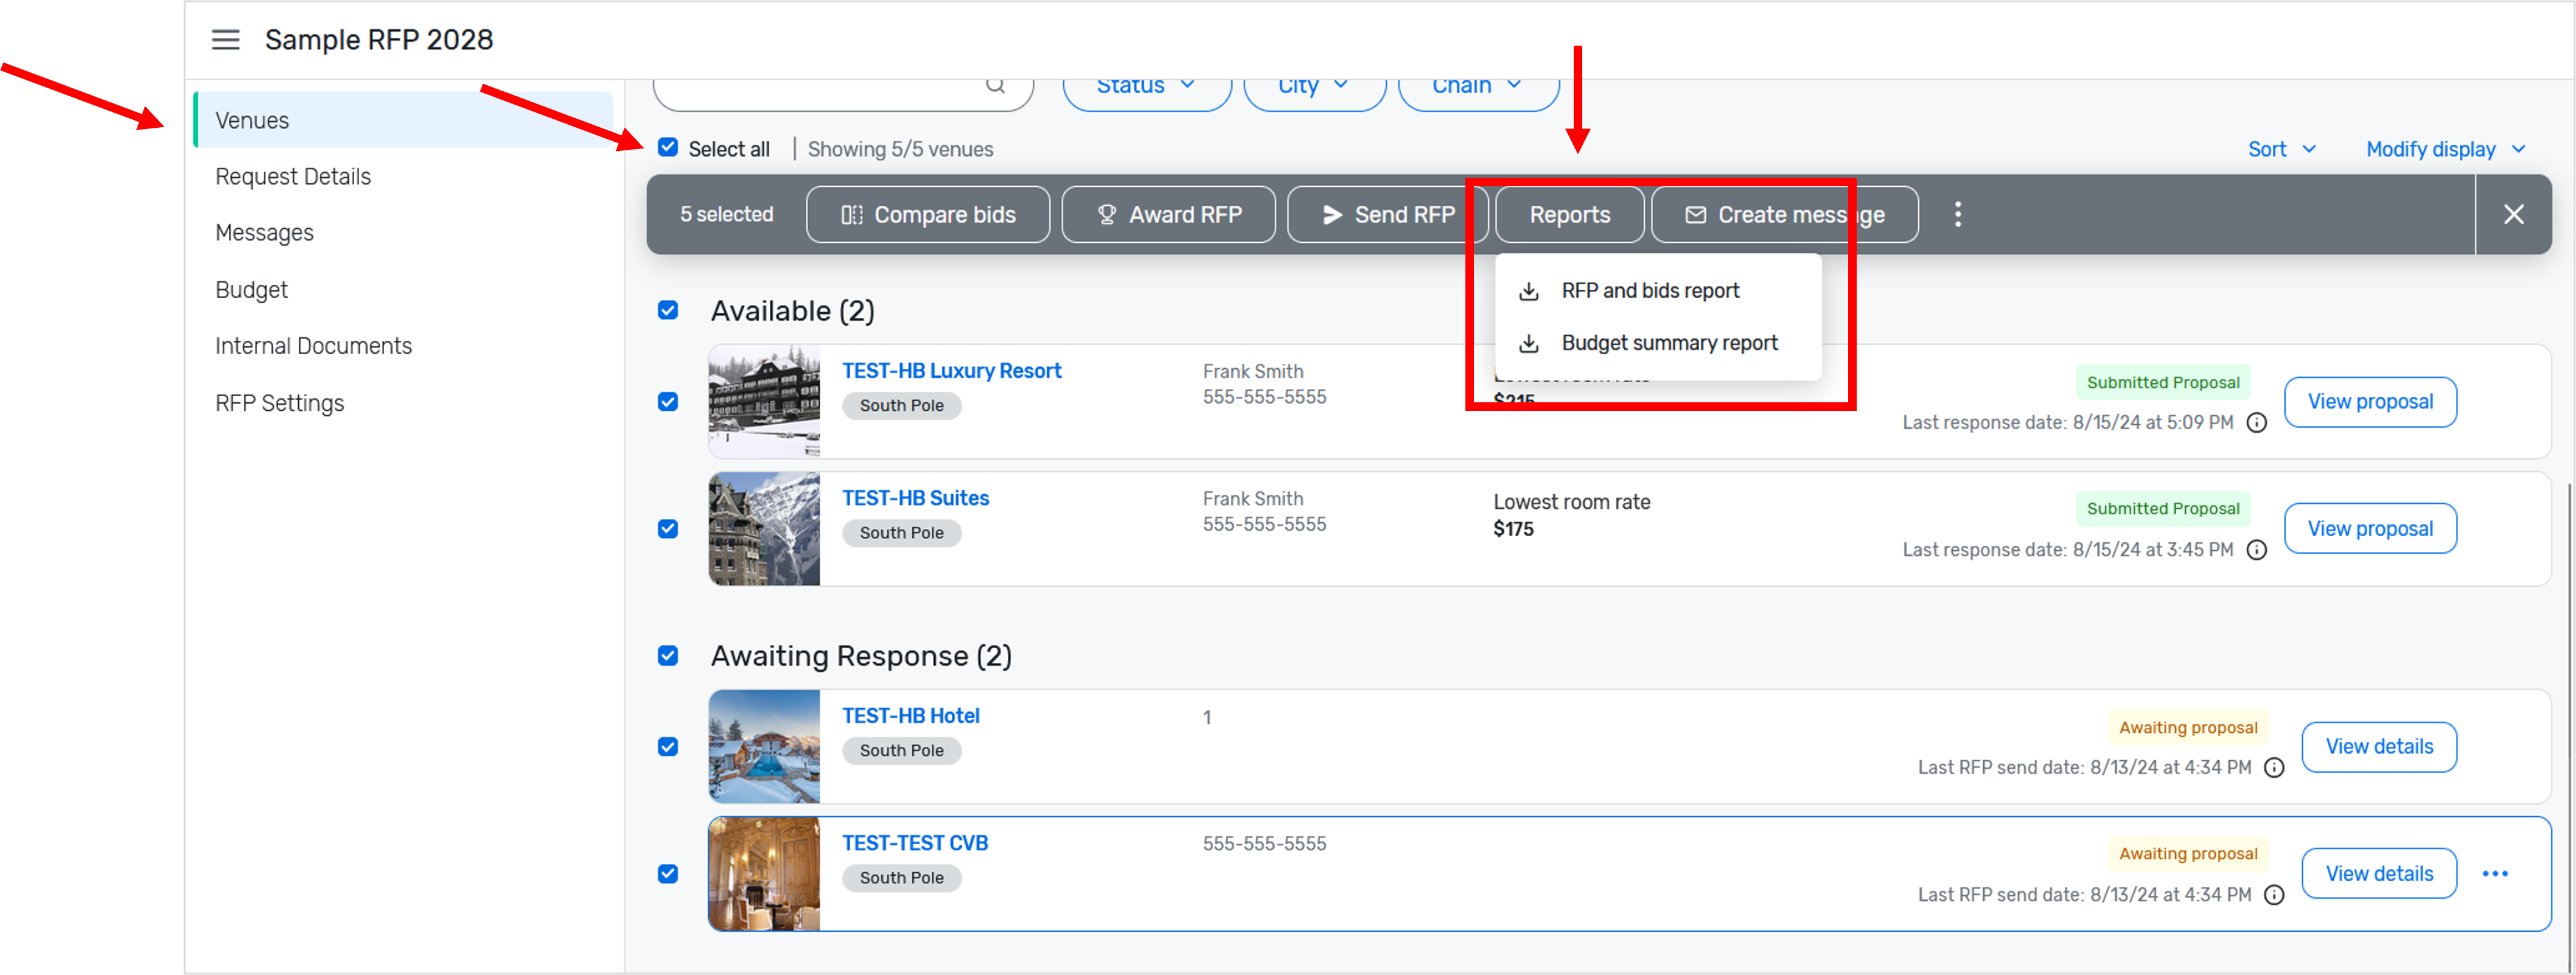Open the Create message envelope icon
This screenshot has height=975, width=2576.
pos(1695,214)
